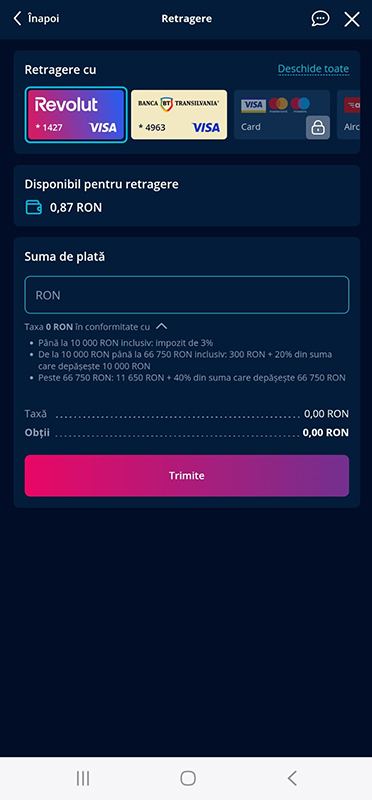Screen dimensions: 372x800
Task: Select the Revolut Visa card ending 1427
Action: 76,115
